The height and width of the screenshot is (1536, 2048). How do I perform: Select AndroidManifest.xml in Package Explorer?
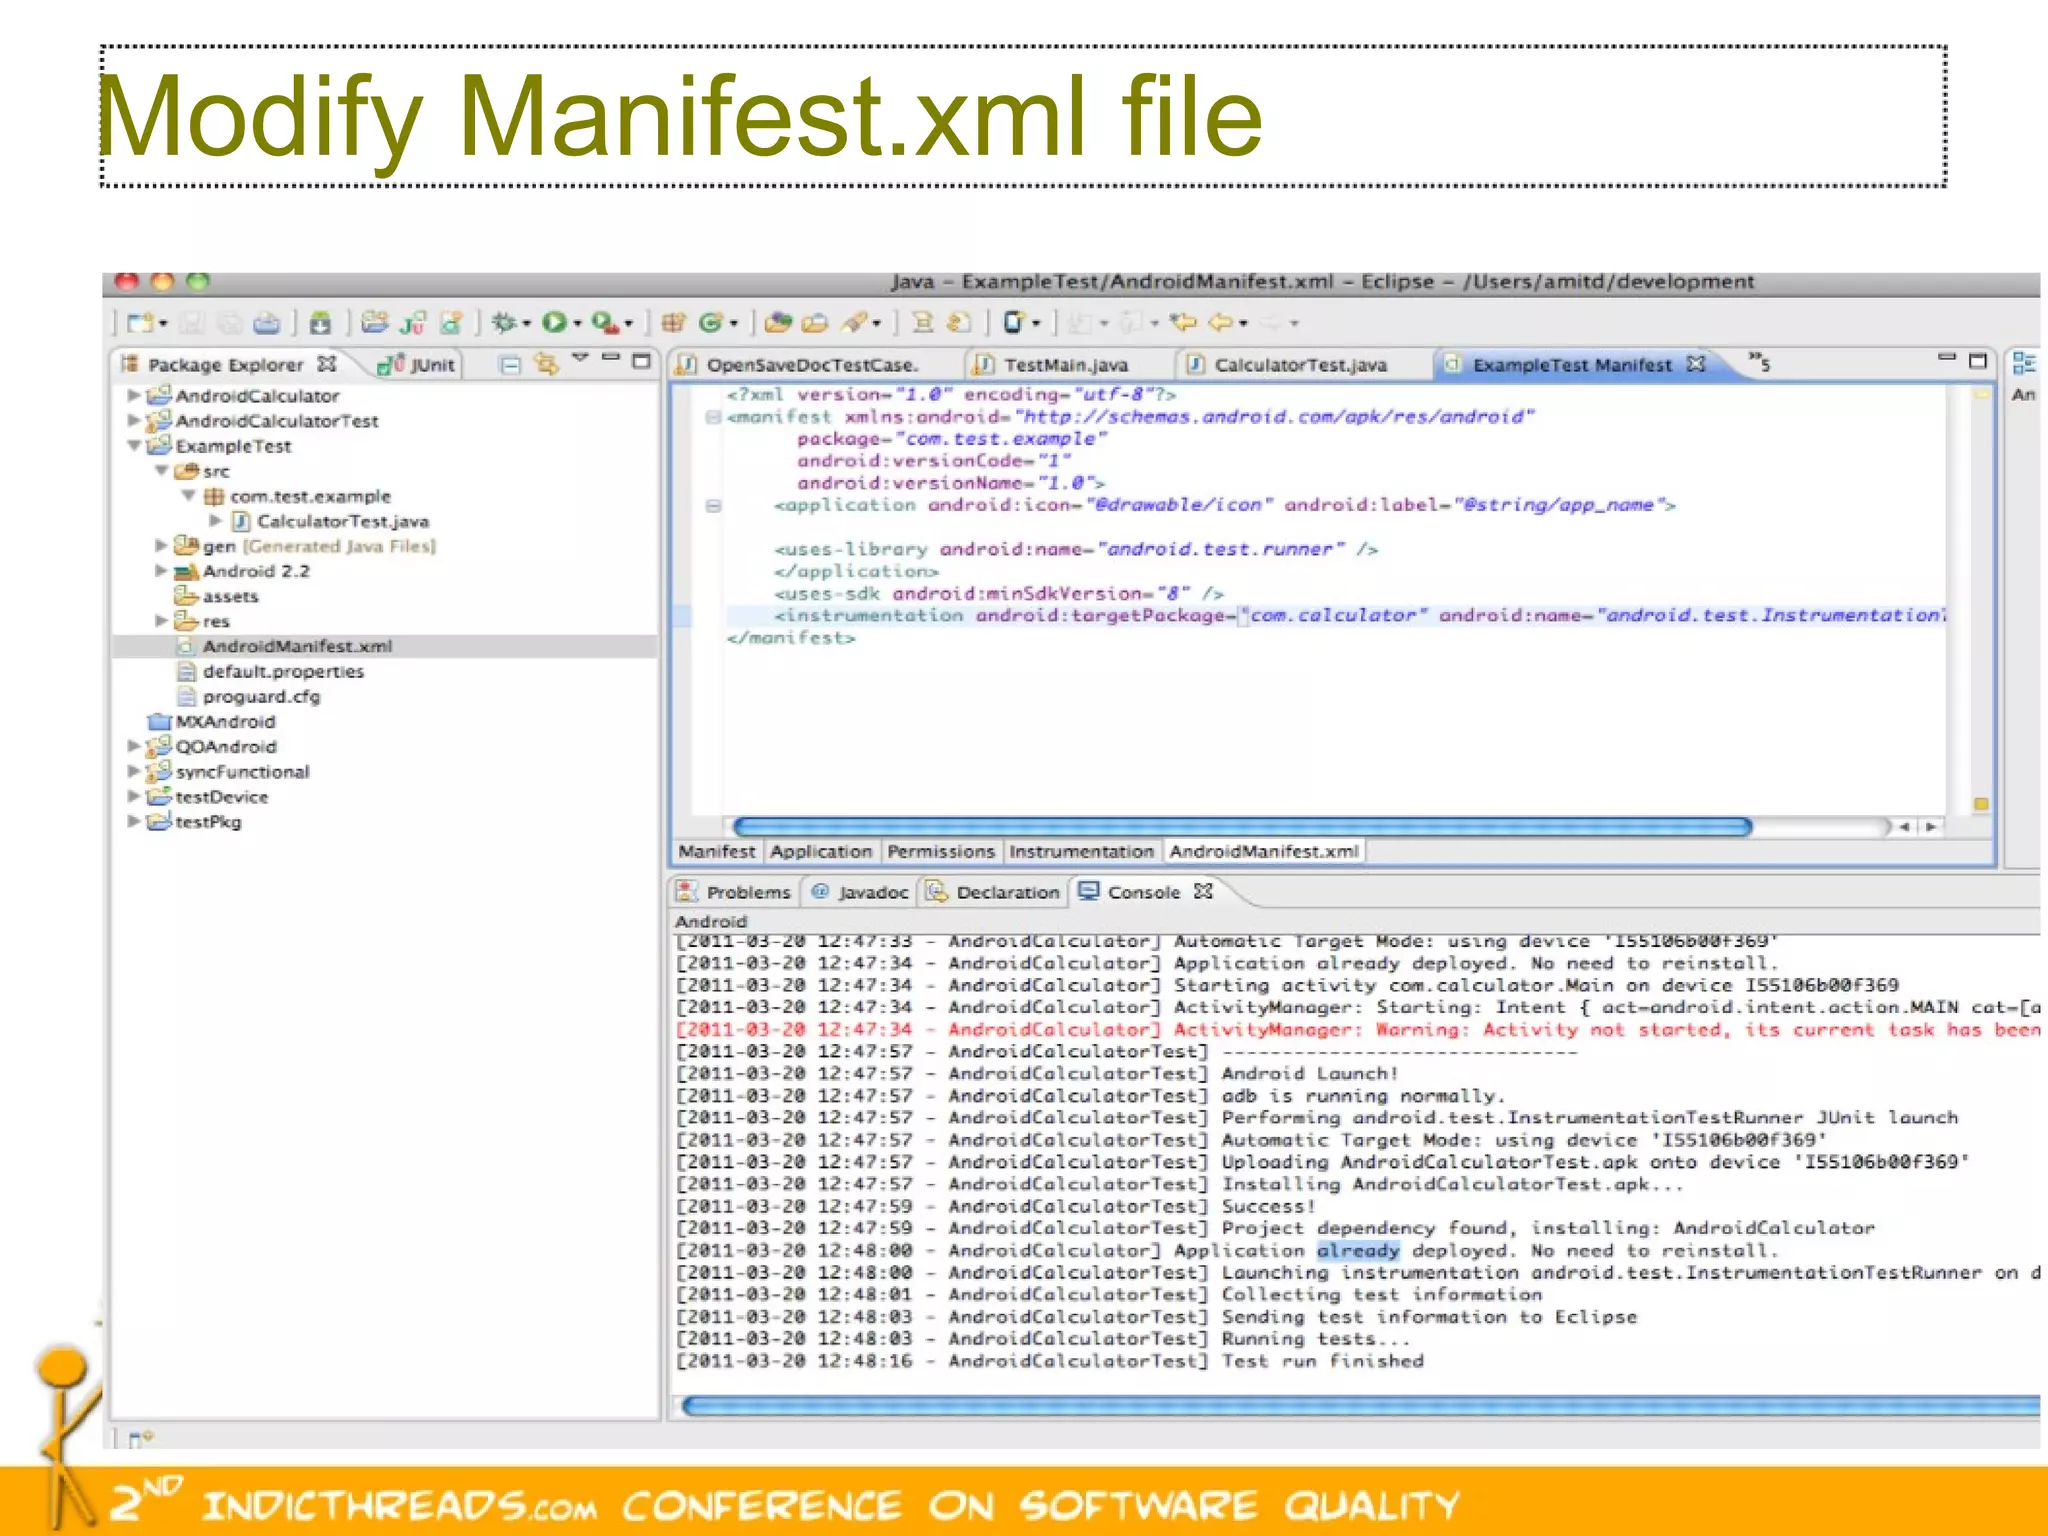(x=297, y=646)
